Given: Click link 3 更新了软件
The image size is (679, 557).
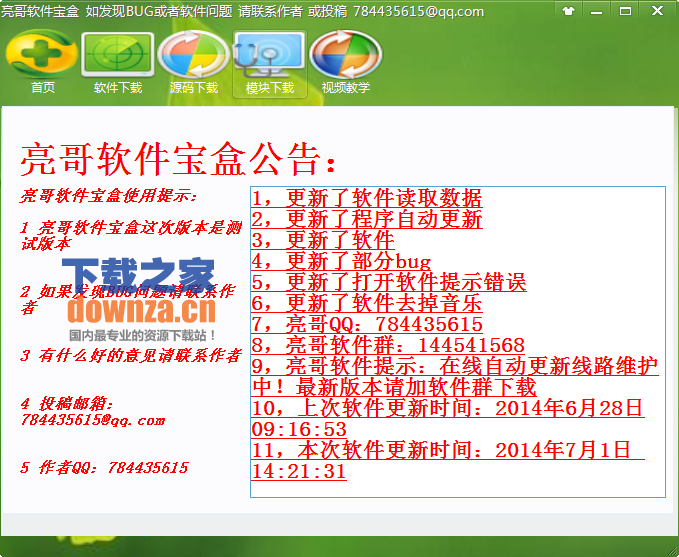Looking at the screenshot, I should tap(323, 240).
